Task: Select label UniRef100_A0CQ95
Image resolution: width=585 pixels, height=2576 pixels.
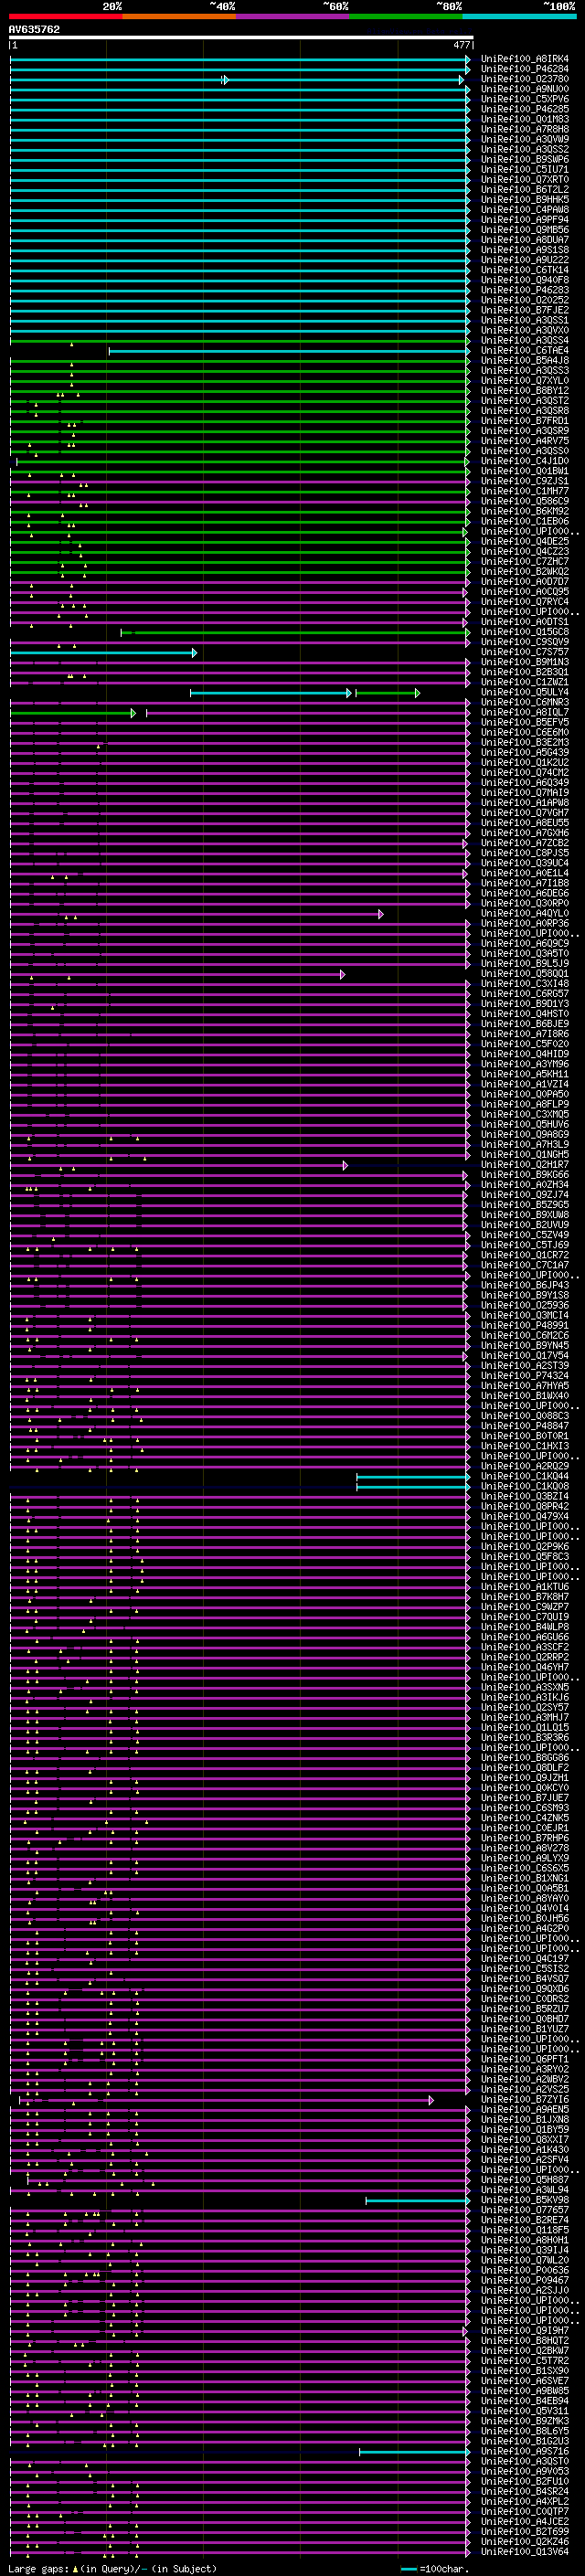Action: point(525,591)
